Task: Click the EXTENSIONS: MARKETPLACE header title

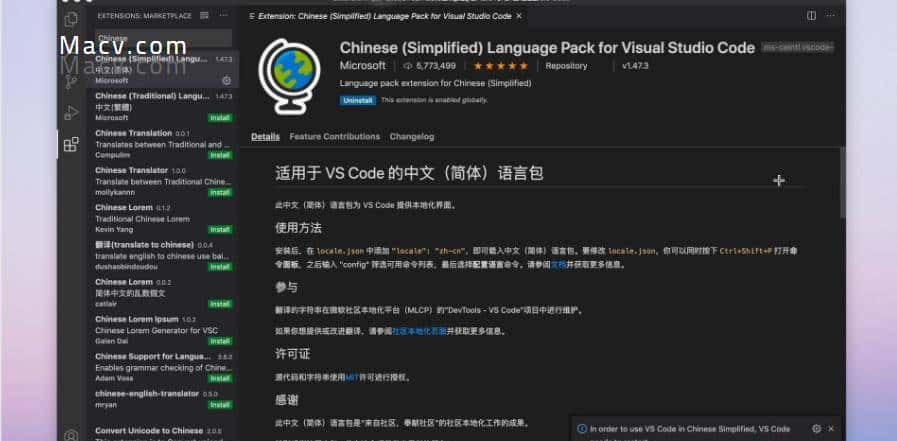Action: point(144,16)
